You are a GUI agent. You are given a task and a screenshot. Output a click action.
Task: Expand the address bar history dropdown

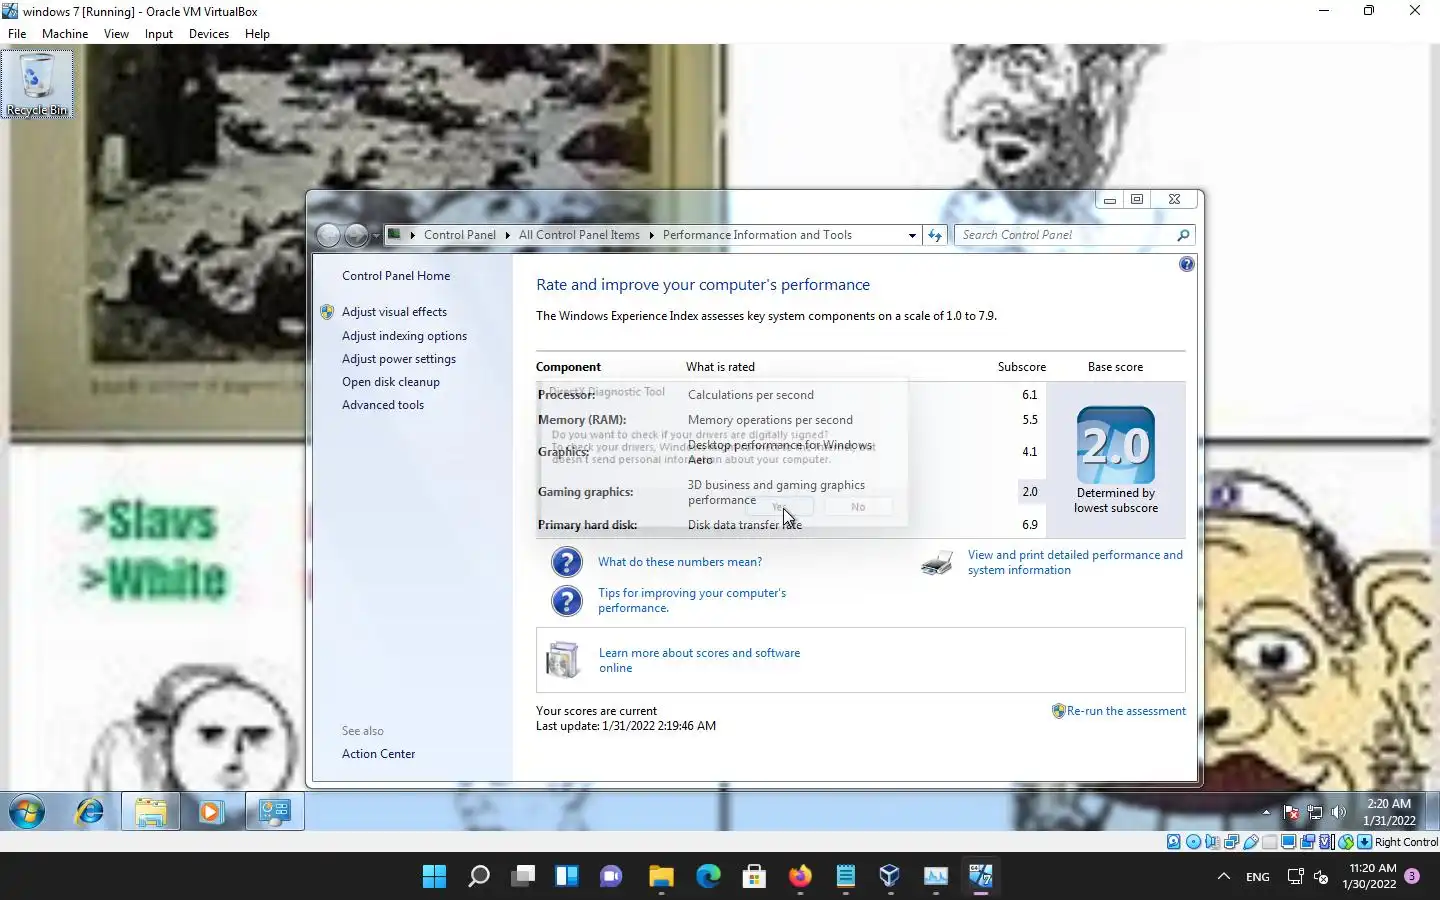pyautogui.click(x=912, y=235)
